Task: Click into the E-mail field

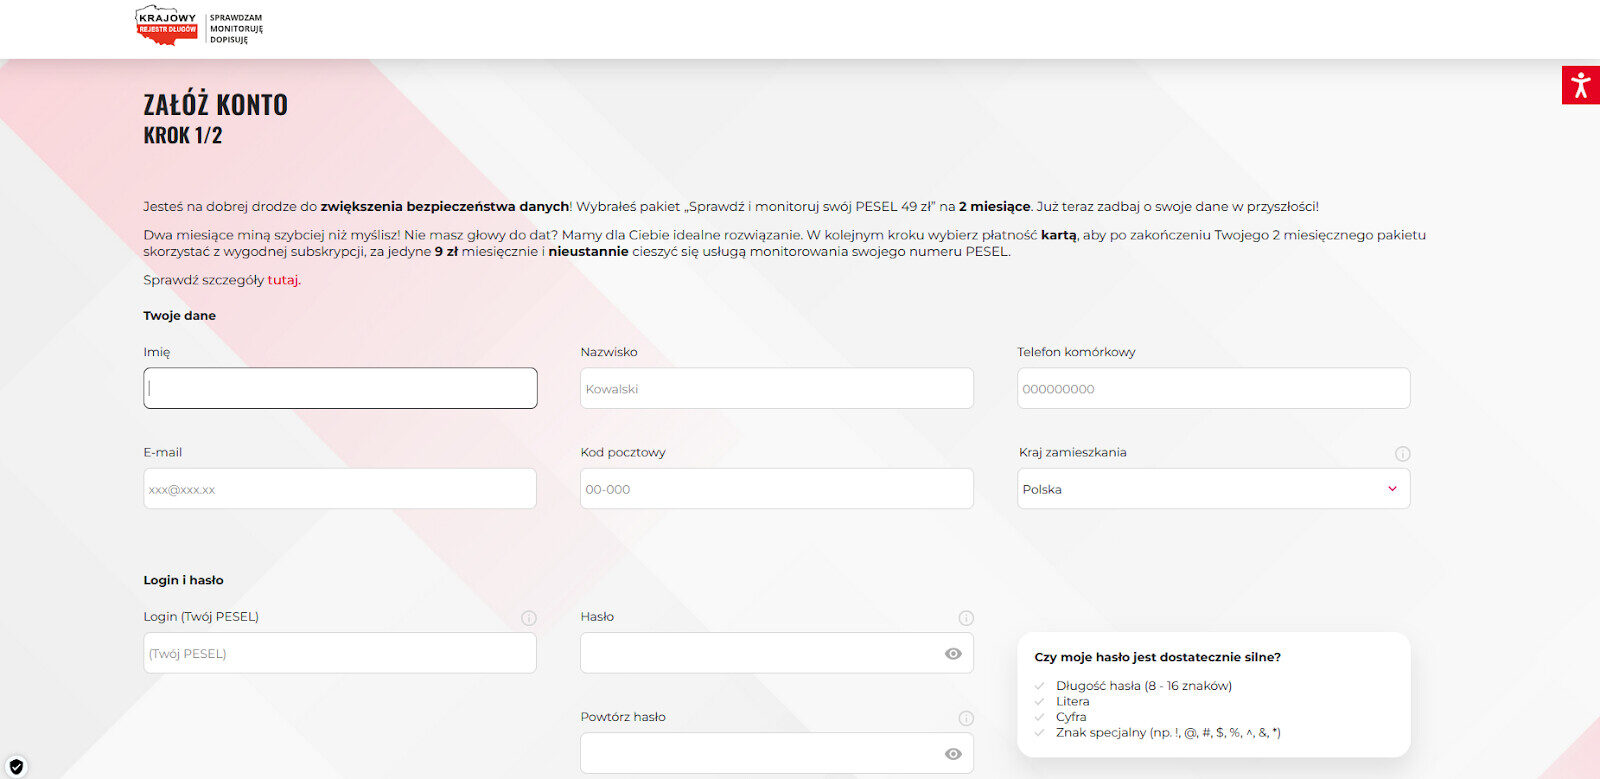Action: 340,489
